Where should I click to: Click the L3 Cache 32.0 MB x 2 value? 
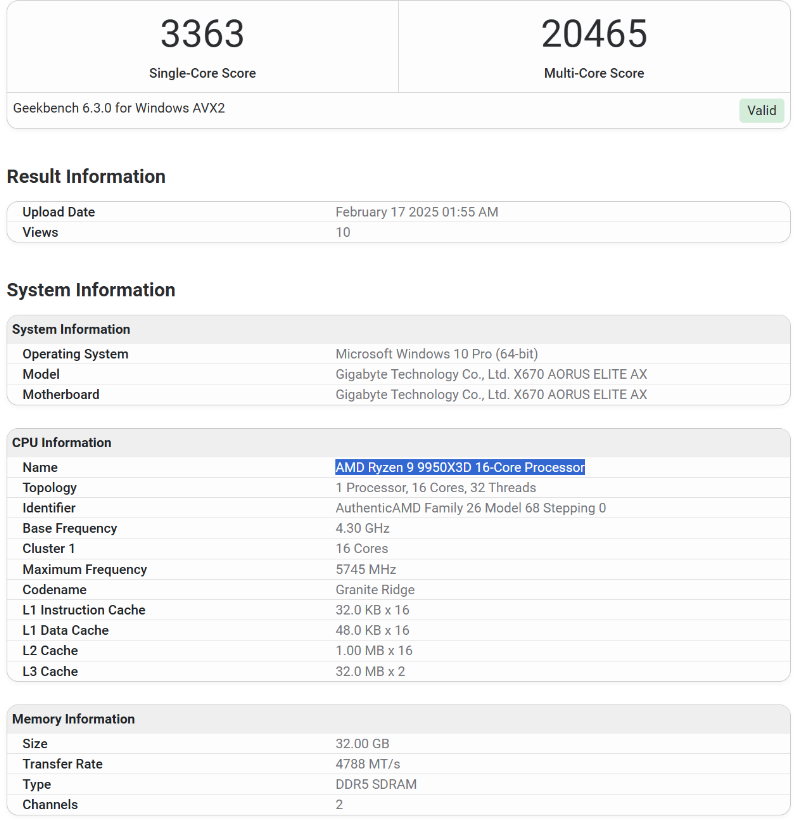[370, 671]
